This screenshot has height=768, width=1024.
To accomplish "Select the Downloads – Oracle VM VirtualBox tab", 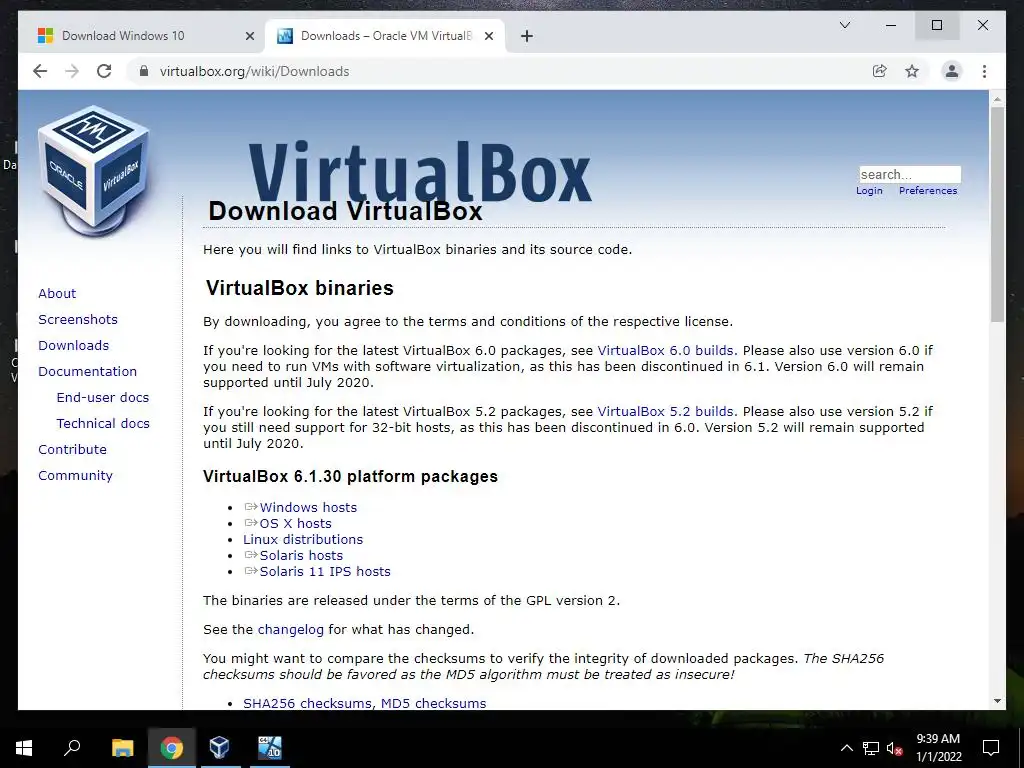I will point(385,36).
